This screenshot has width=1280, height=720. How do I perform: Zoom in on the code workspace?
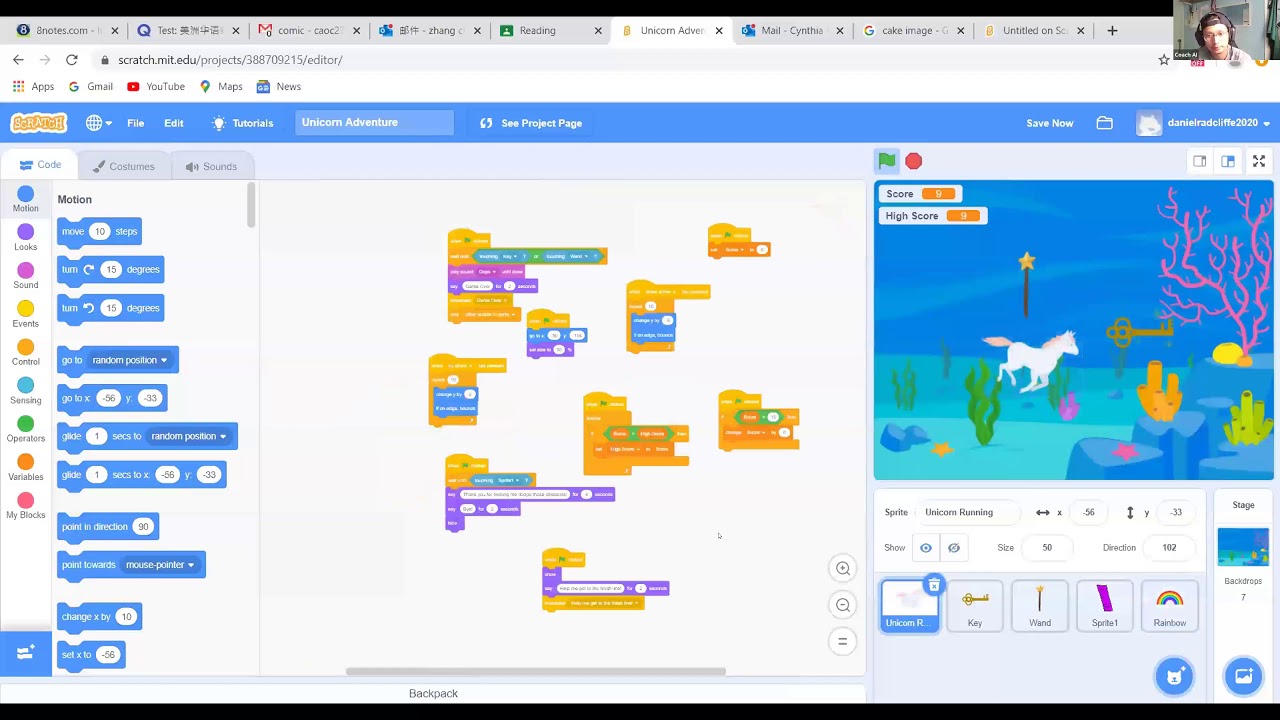point(843,568)
